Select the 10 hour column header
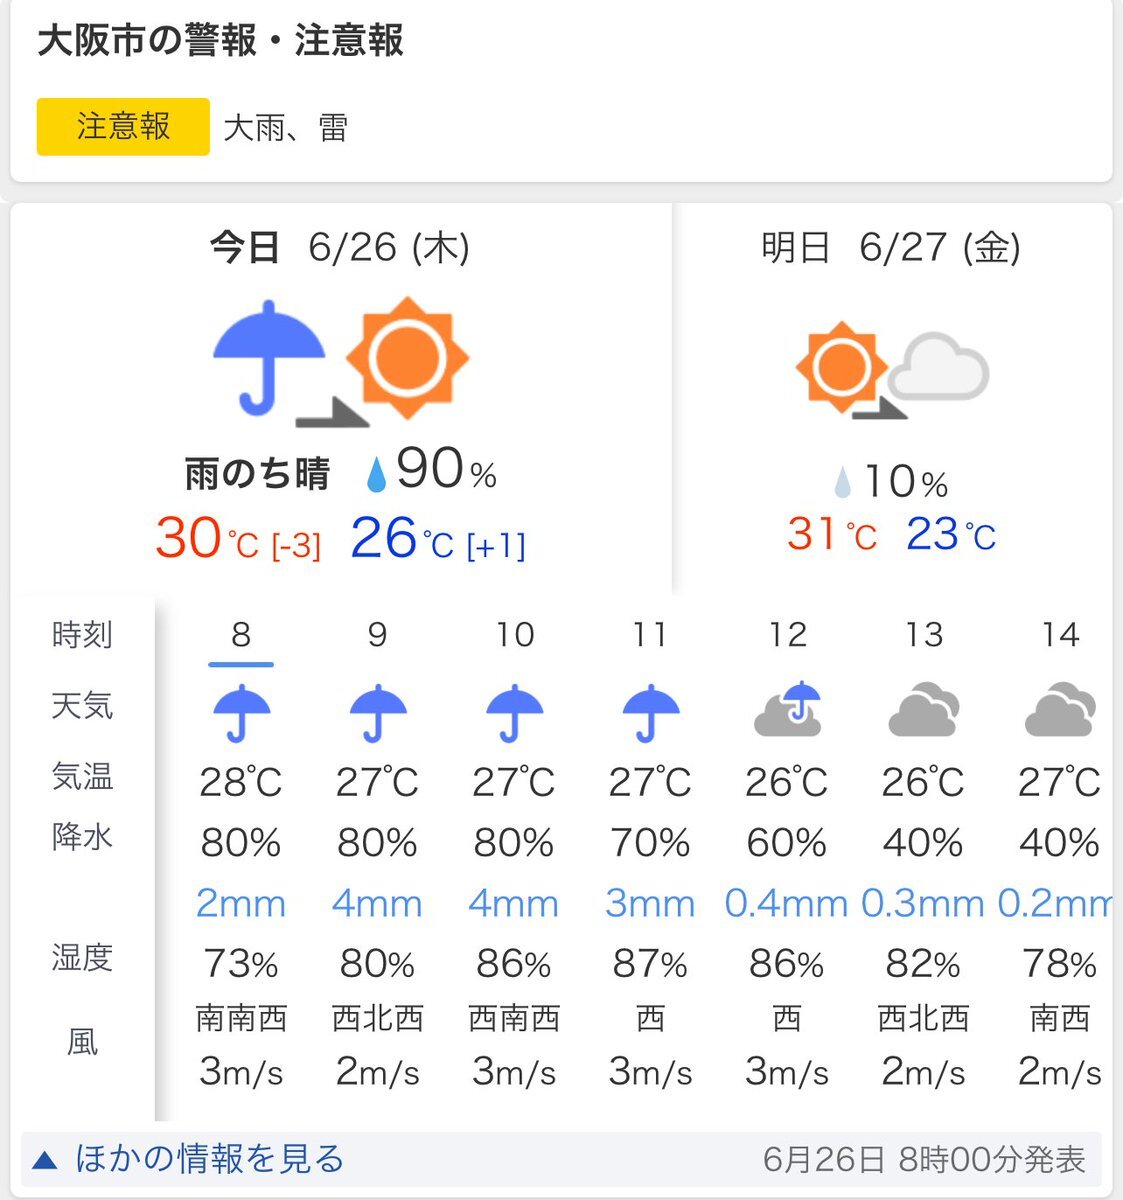The height and width of the screenshot is (1200, 1123). [x=514, y=635]
